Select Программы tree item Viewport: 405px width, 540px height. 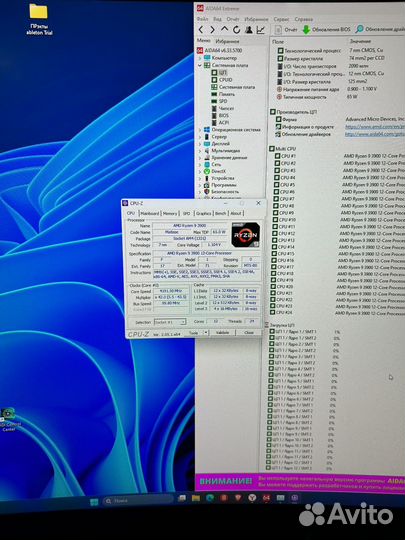pos(220,185)
